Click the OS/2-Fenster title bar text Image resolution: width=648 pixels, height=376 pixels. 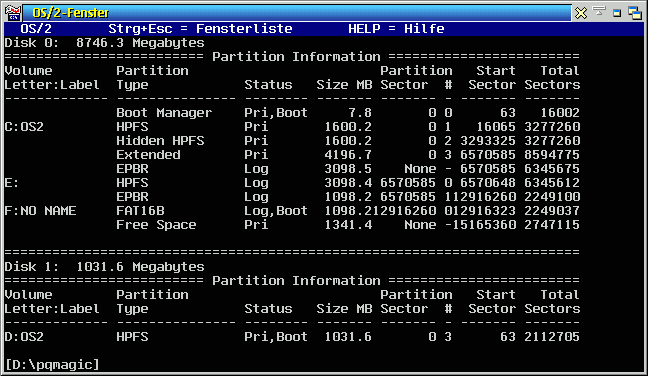(70, 13)
